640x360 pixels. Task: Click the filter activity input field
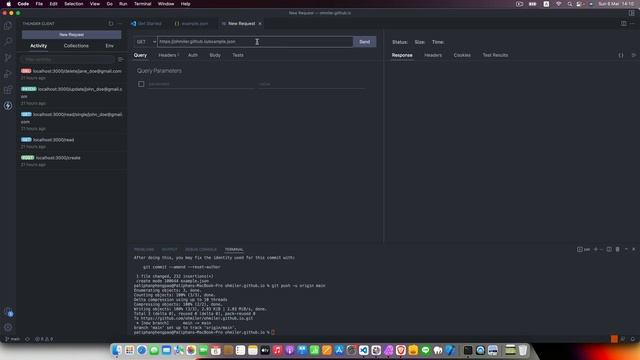68,60
